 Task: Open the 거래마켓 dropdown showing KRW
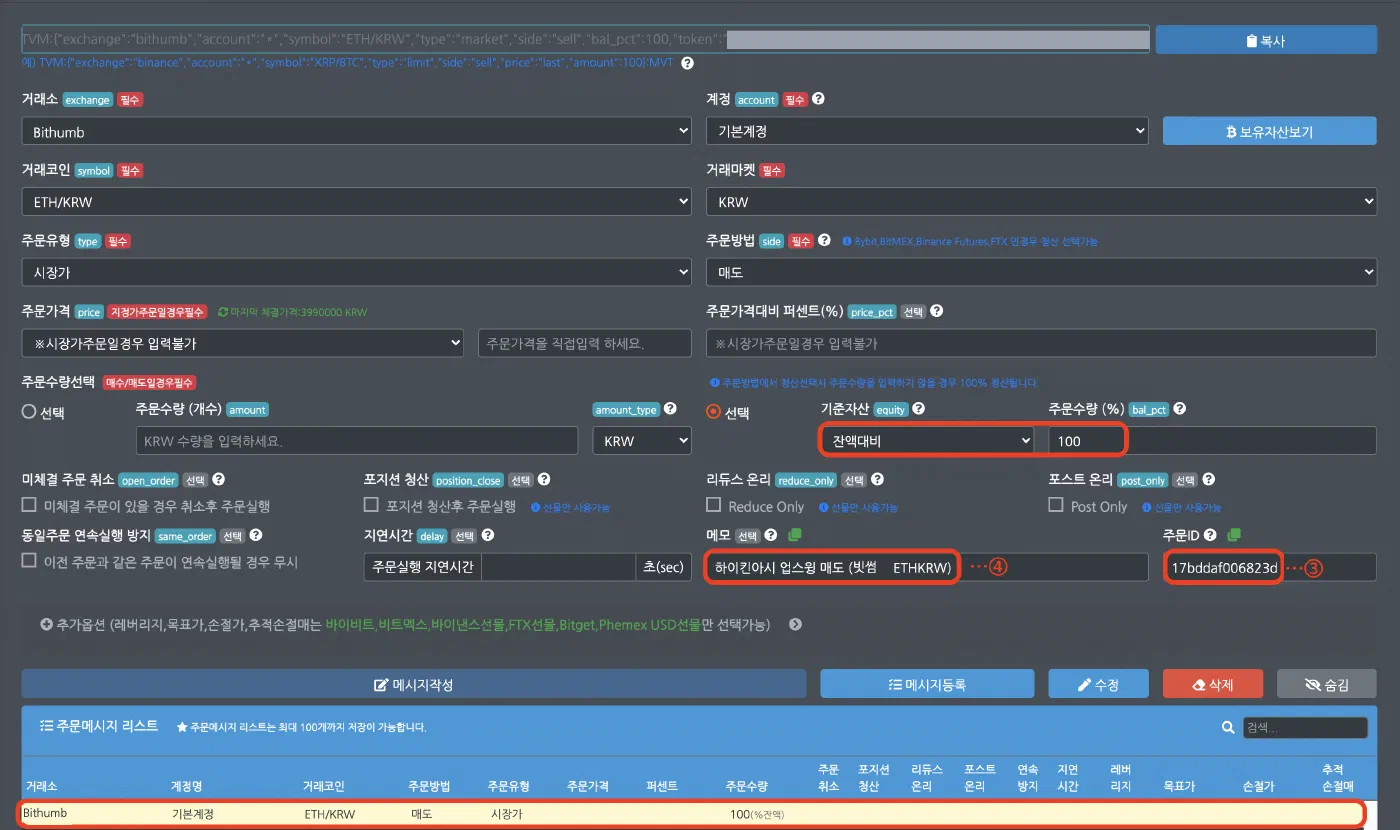pyautogui.click(x=1041, y=202)
